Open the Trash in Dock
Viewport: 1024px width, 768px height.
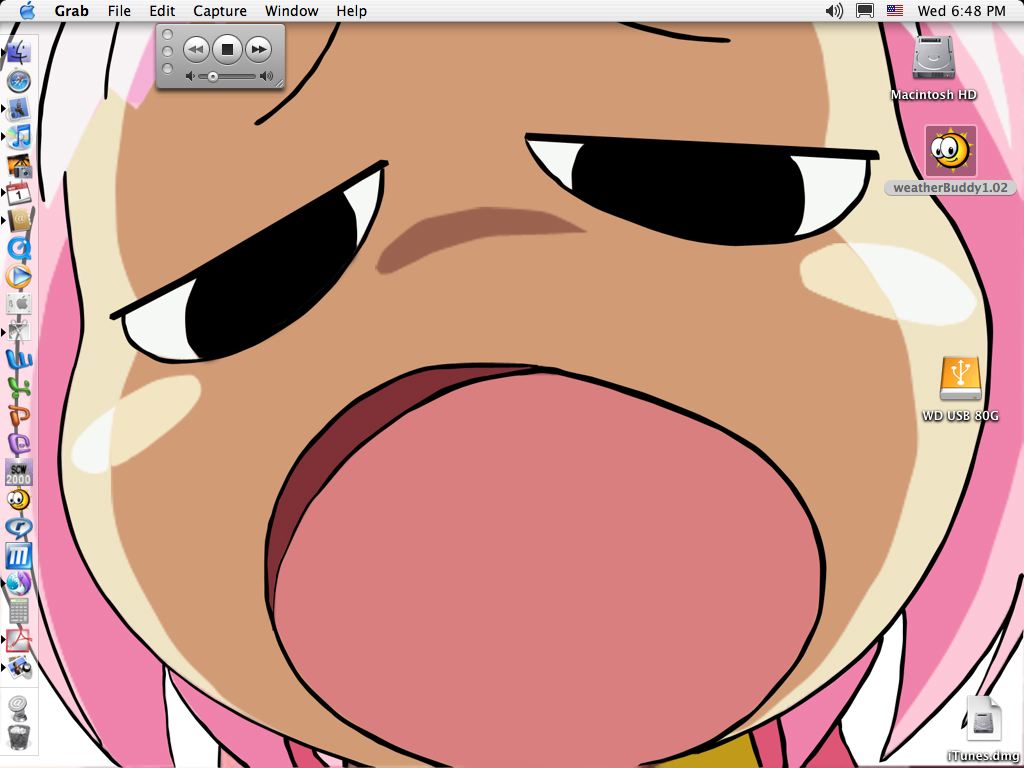pyautogui.click(x=19, y=737)
